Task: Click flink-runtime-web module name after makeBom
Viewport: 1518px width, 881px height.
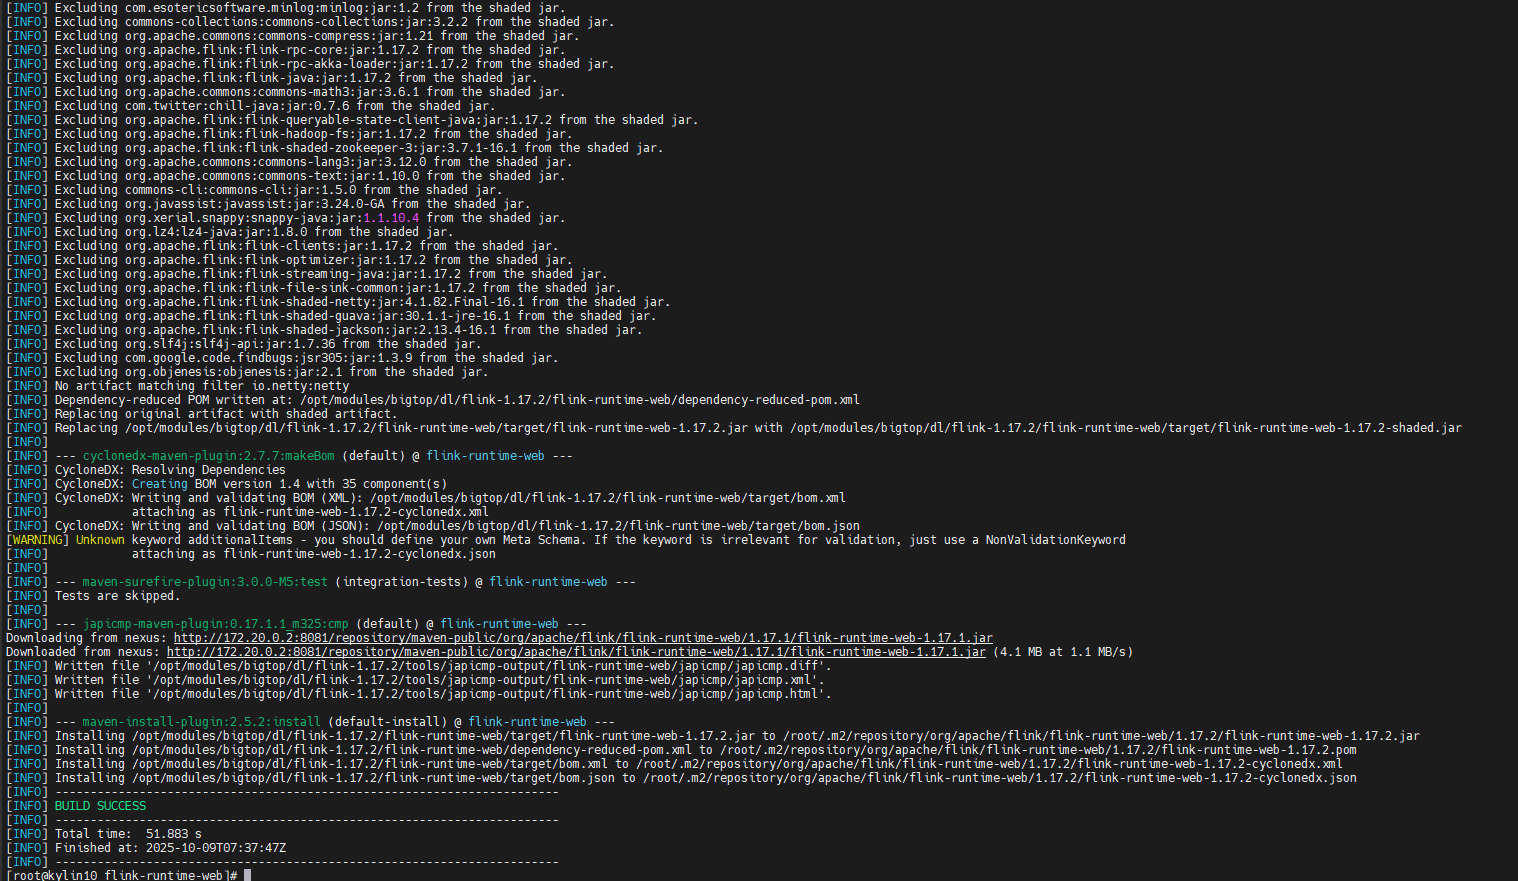Action: click(485, 456)
